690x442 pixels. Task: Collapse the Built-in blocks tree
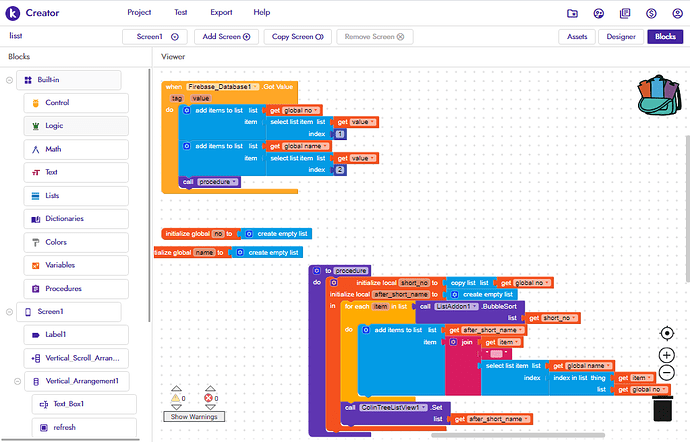pos(9,79)
